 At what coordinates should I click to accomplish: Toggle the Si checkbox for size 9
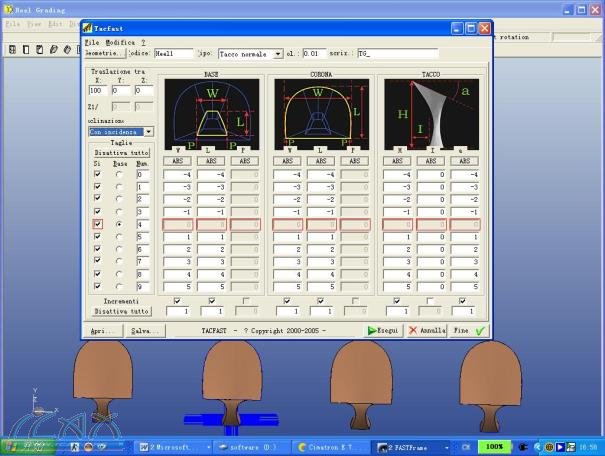click(x=97, y=286)
